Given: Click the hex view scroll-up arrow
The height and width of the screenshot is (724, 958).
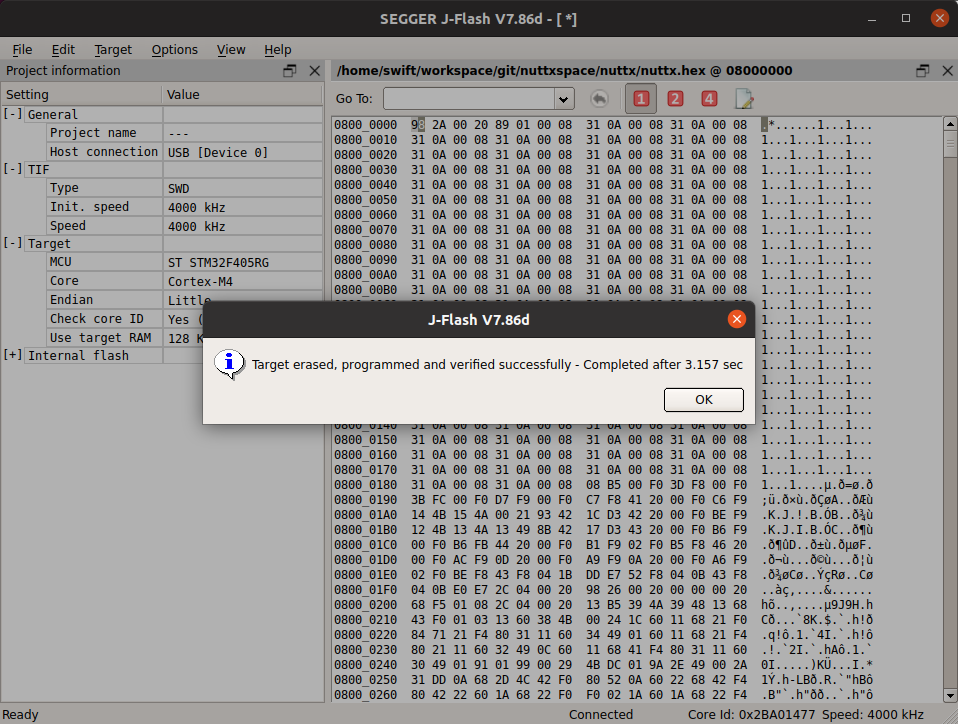Looking at the screenshot, I should click(950, 124).
